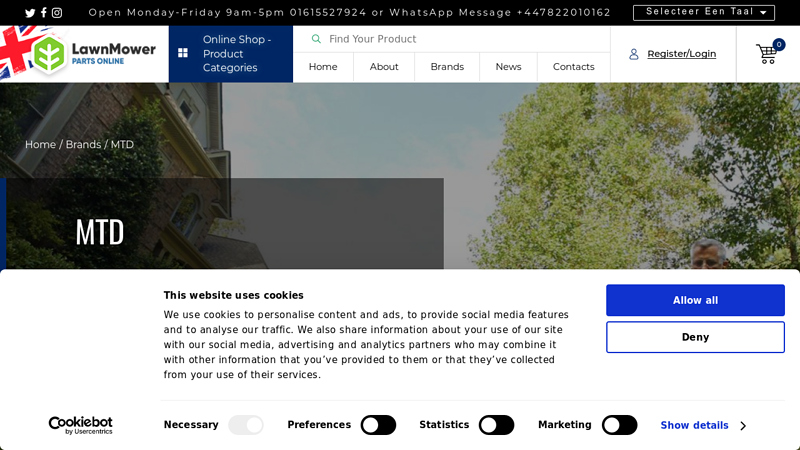Toggle the Preferences cookie switch
The image size is (800, 450).
tap(378, 425)
